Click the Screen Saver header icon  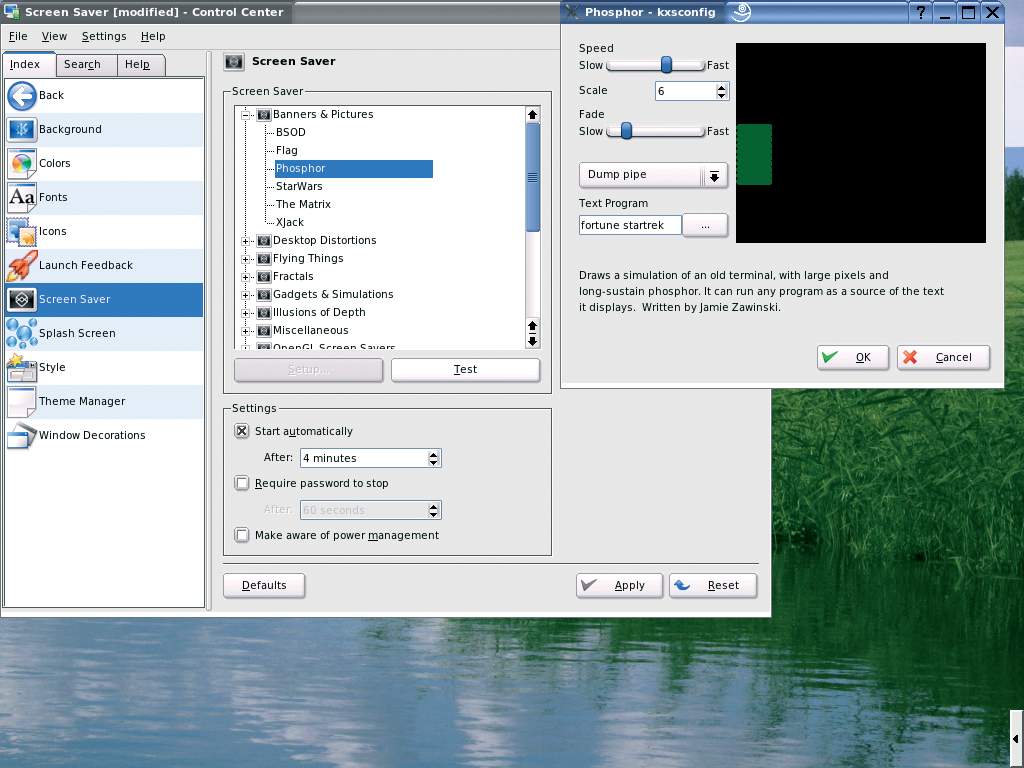tap(234, 61)
